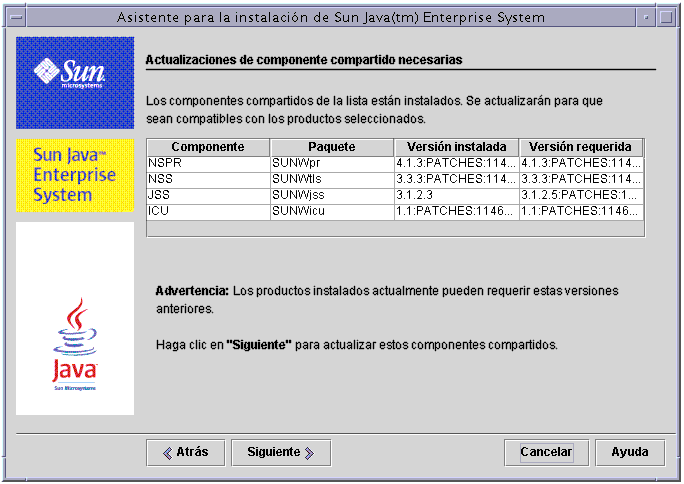Click the Versión instalada column header
This screenshot has width=684, height=484.
[x=457, y=147]
